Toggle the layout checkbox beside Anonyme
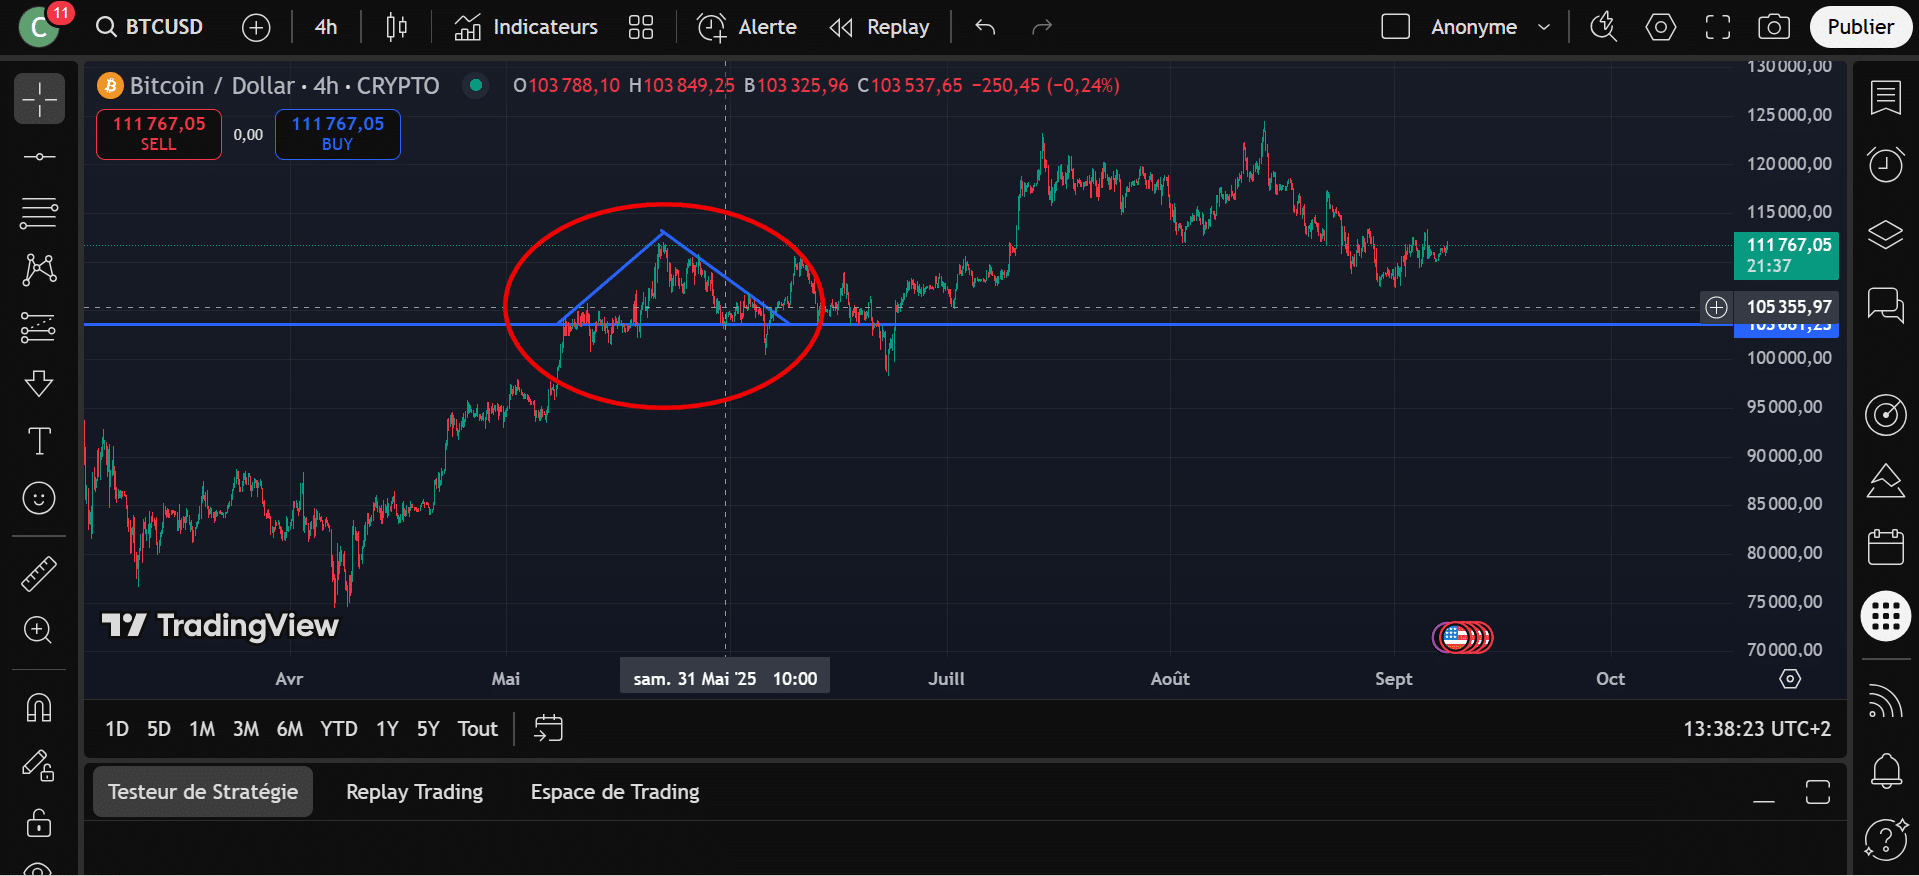The image size is (1919, 876). tap(1395, 27)
